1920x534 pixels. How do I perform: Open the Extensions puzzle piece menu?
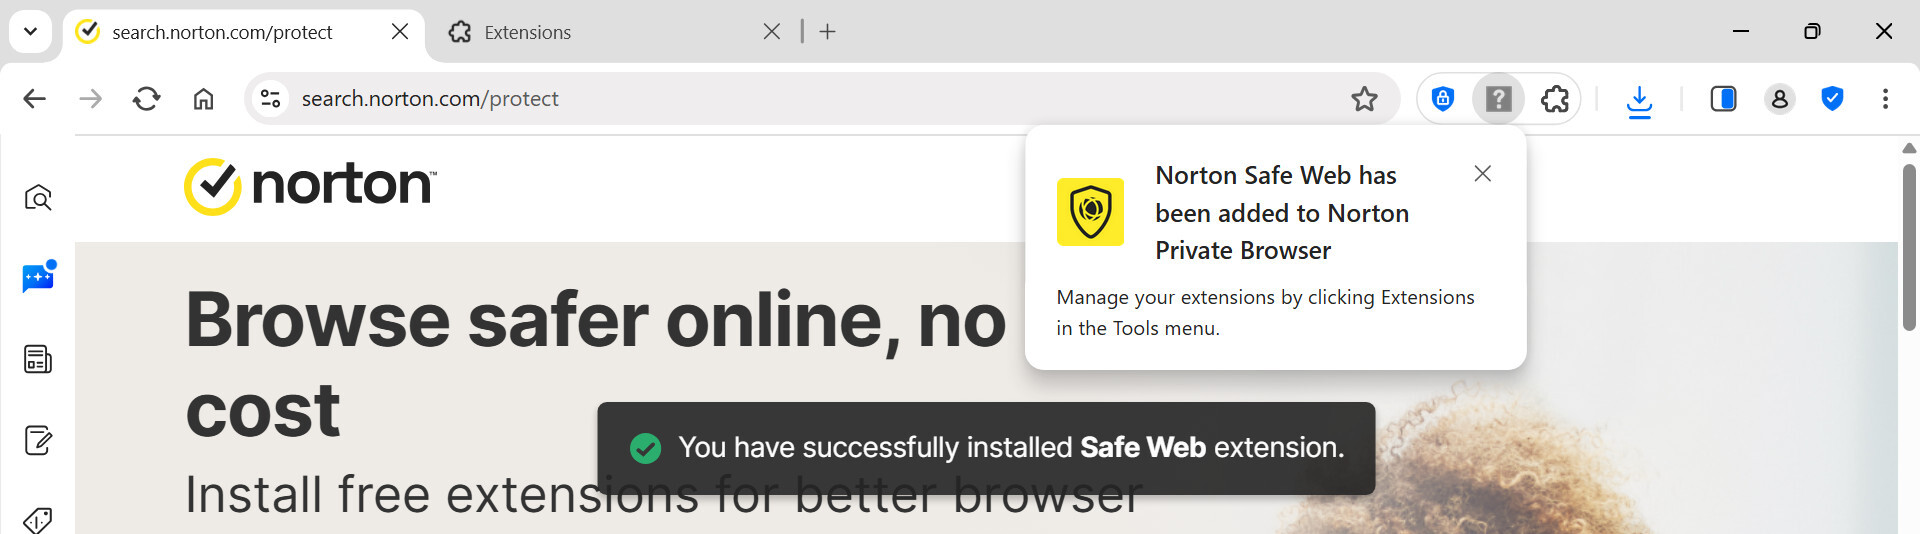(x=1555, y=99)
